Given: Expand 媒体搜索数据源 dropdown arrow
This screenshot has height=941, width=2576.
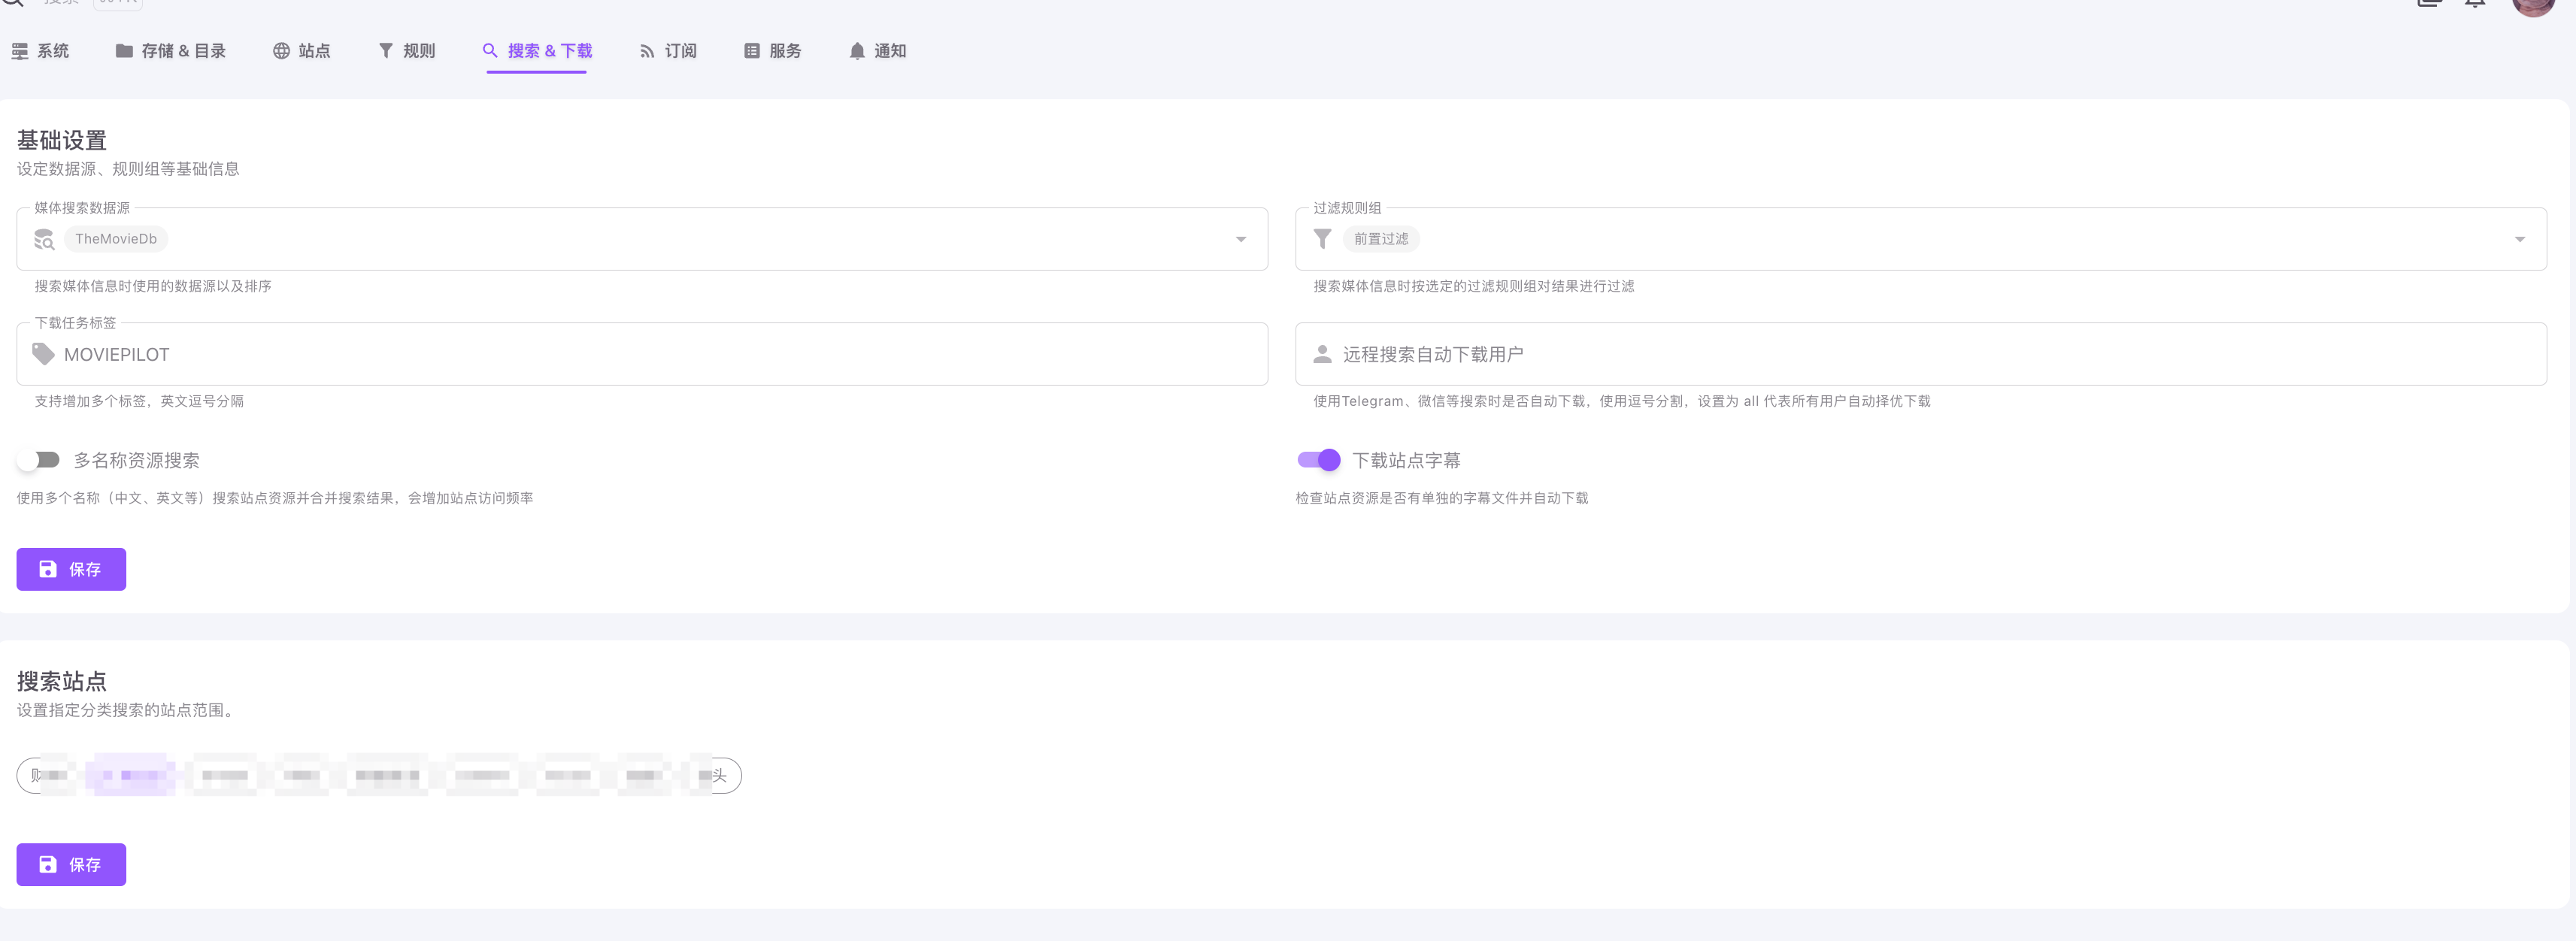Looking at the screenshot, I should pos(1240,239).
